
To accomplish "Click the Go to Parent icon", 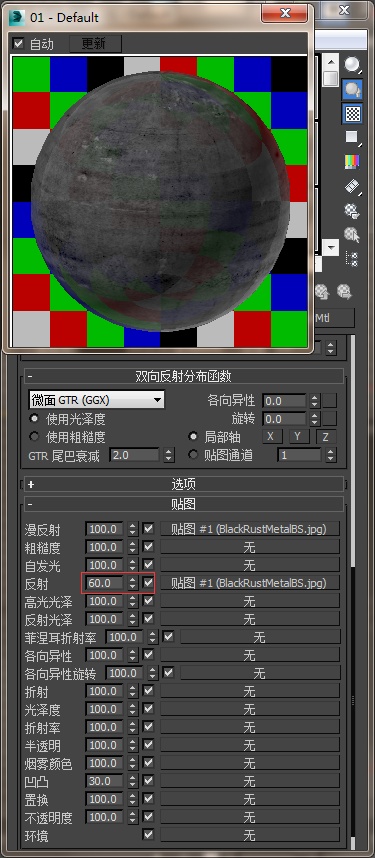I will pyautogui.click(x=322, y=291).
